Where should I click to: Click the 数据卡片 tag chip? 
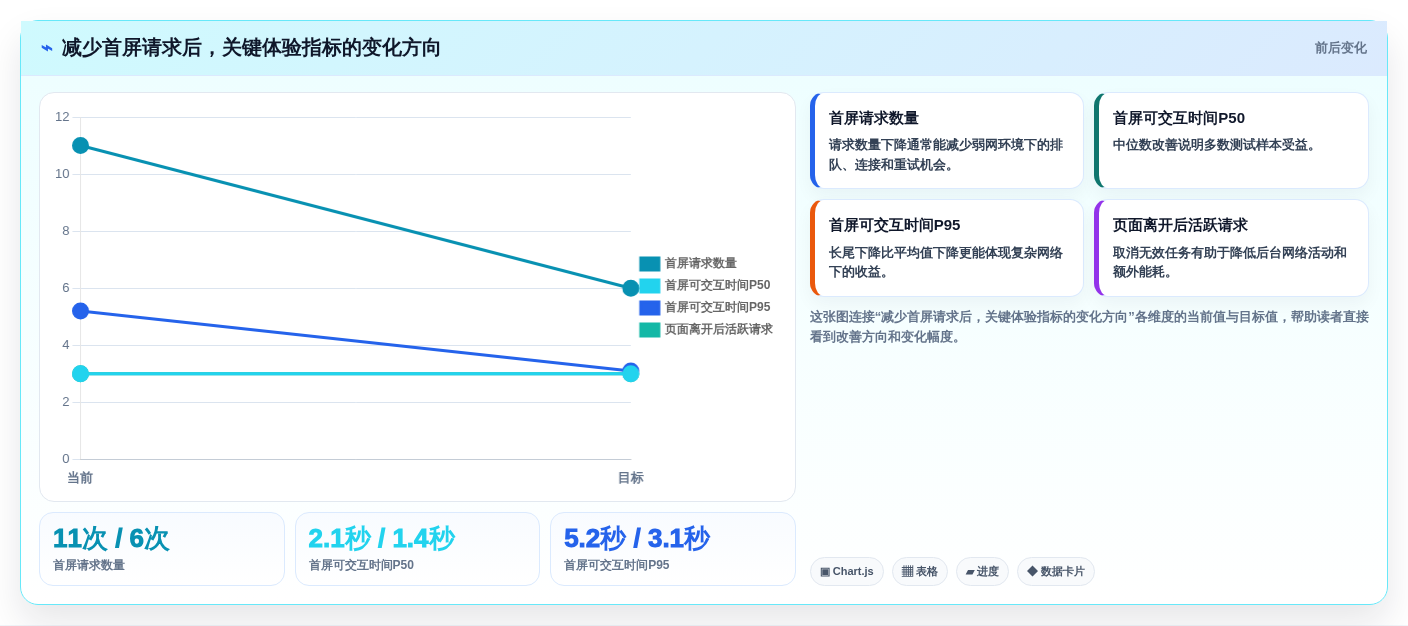(1056, 572)
